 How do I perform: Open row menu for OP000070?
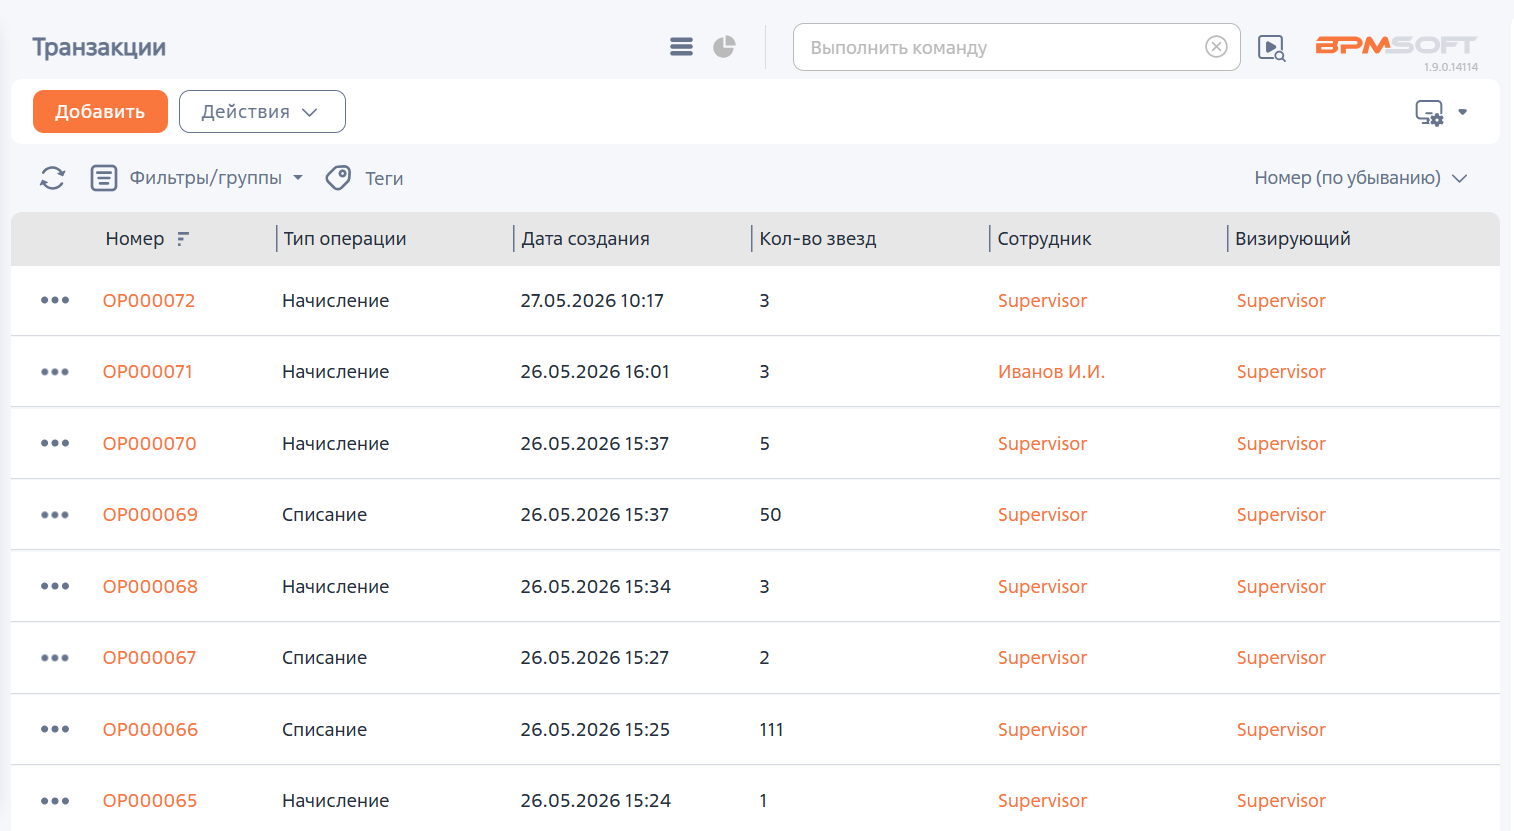coord(55,443)
